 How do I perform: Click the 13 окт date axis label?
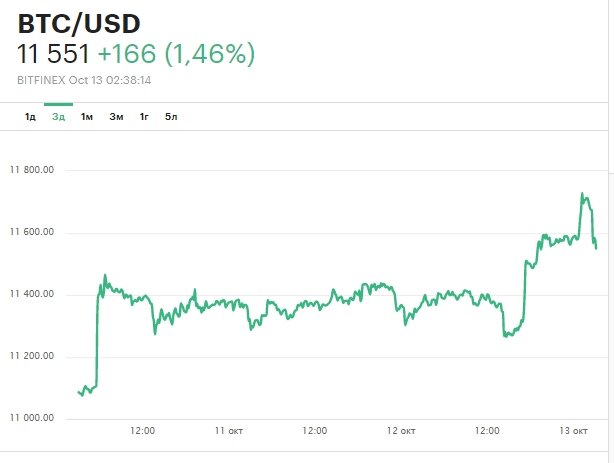pyautogui.click(x=573, y=431)
